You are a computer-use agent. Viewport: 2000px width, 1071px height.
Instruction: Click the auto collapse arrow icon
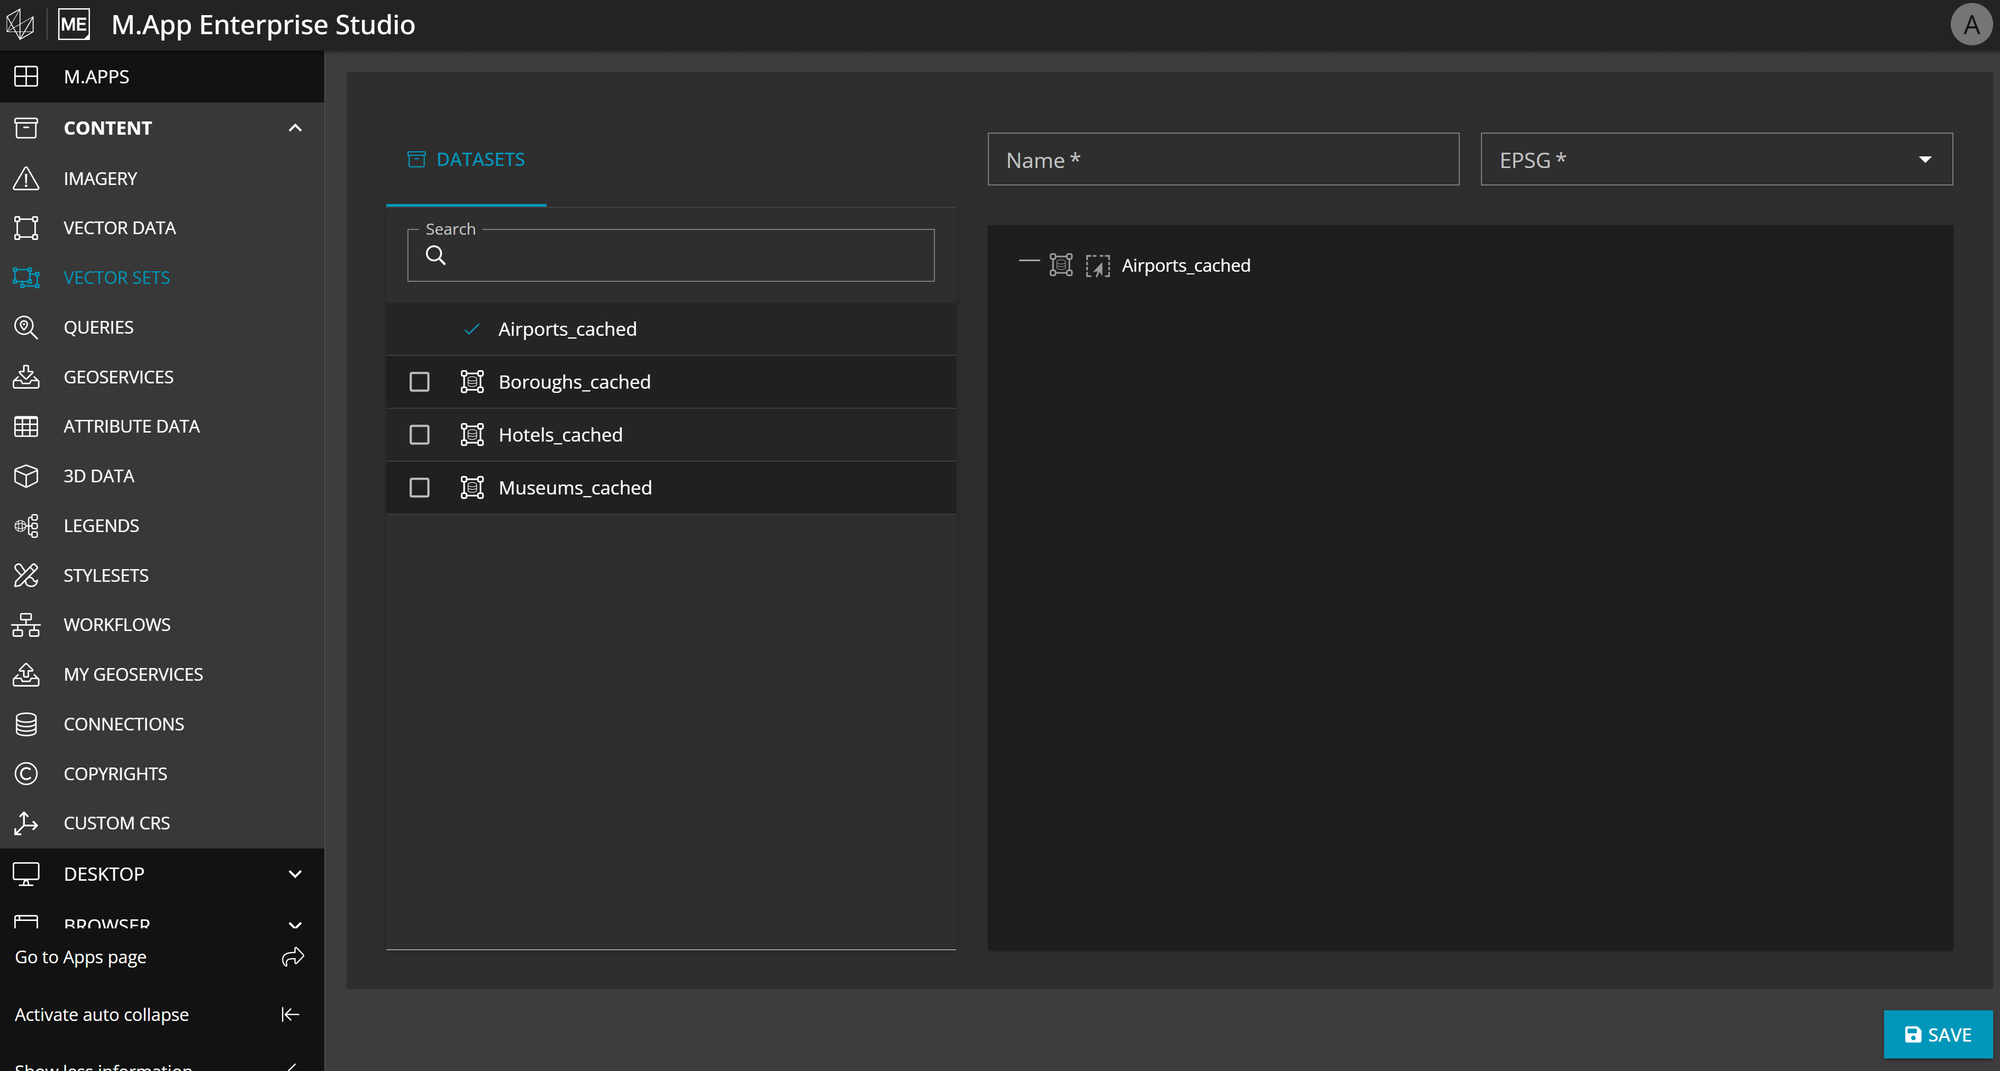290,1014
